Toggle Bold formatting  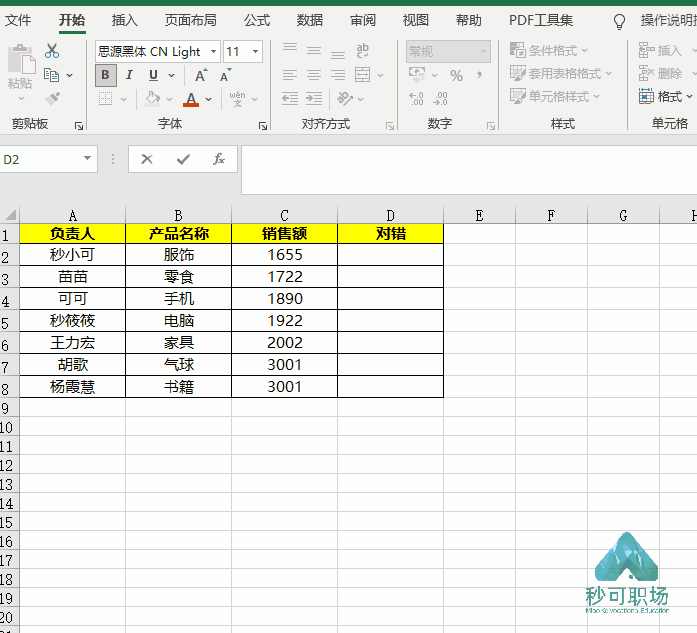click(x=106, y=75)
